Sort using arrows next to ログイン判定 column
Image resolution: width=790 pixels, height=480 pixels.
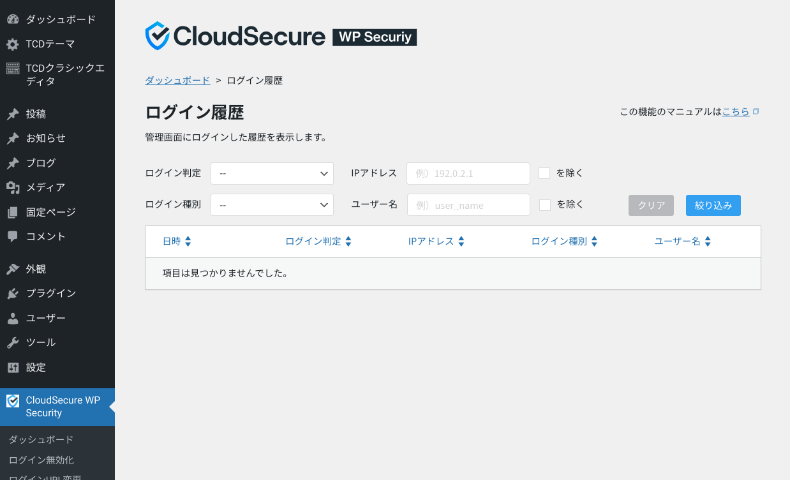(x=348, y=241)
